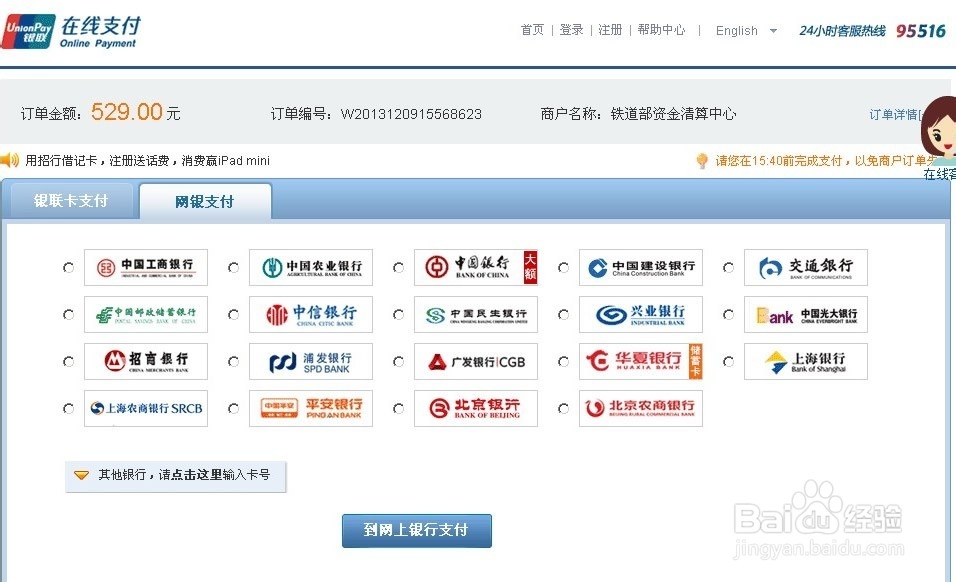
Task: Select the radio button for 兴业银行
Action: coord(563,314)
